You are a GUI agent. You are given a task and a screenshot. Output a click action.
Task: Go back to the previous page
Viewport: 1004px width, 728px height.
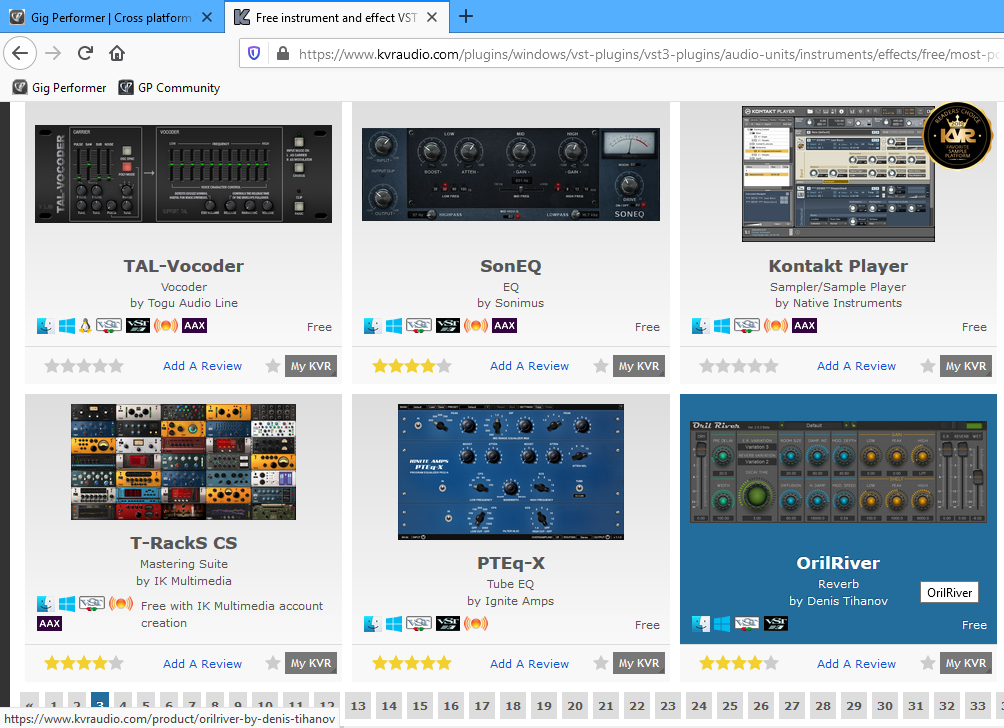pyautogui.click(x=20, y=53)
